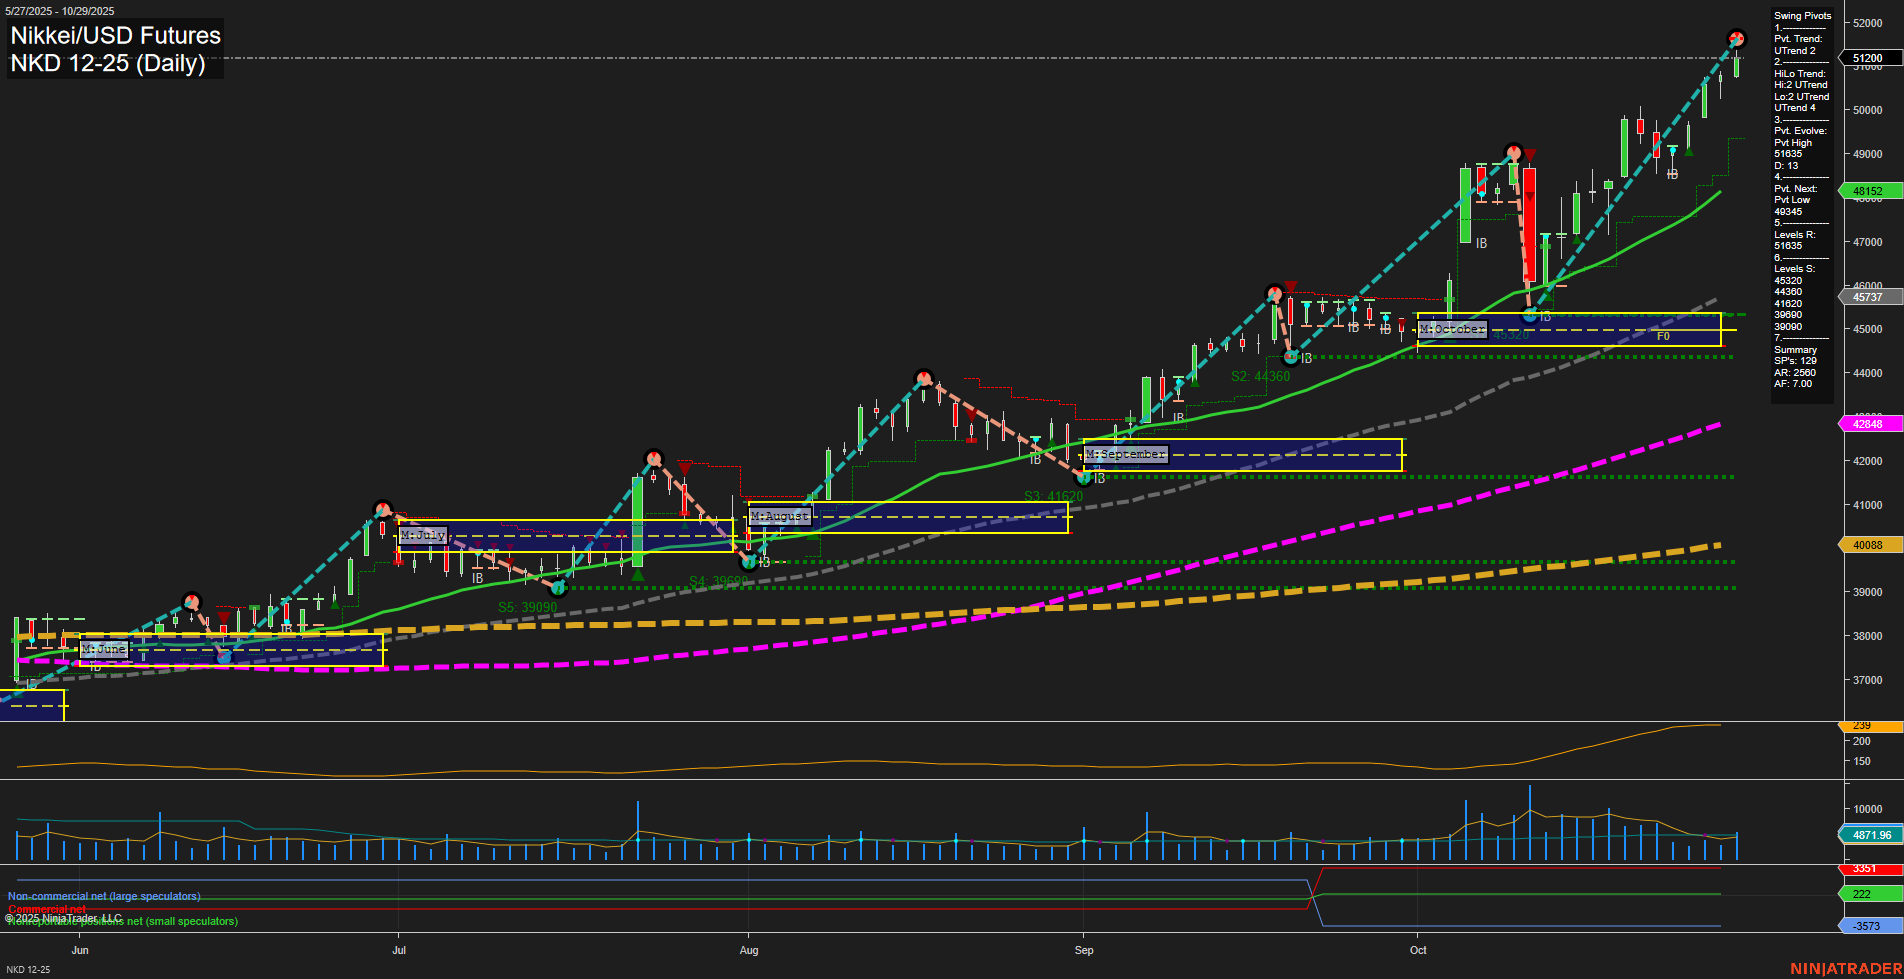The image size is (1904, 979).
Task: Toggle the Non-commercial net (large speculators) legend
Action: 103,896
